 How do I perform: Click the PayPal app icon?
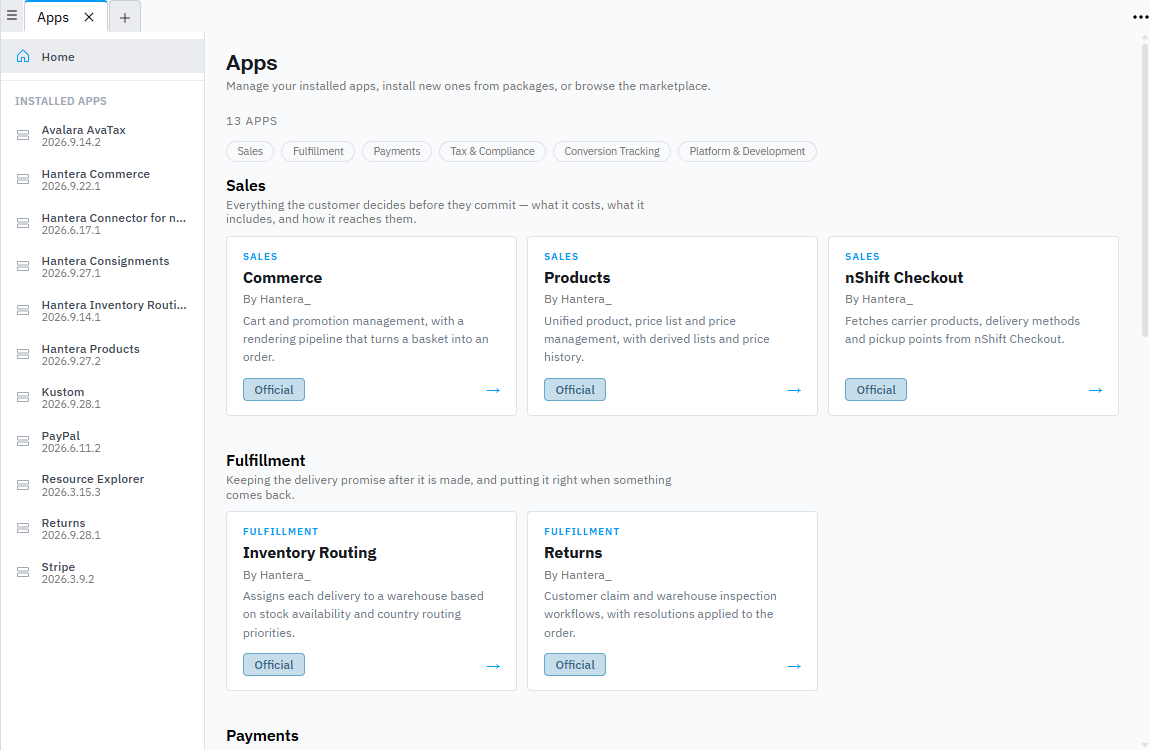coord(23,442)
